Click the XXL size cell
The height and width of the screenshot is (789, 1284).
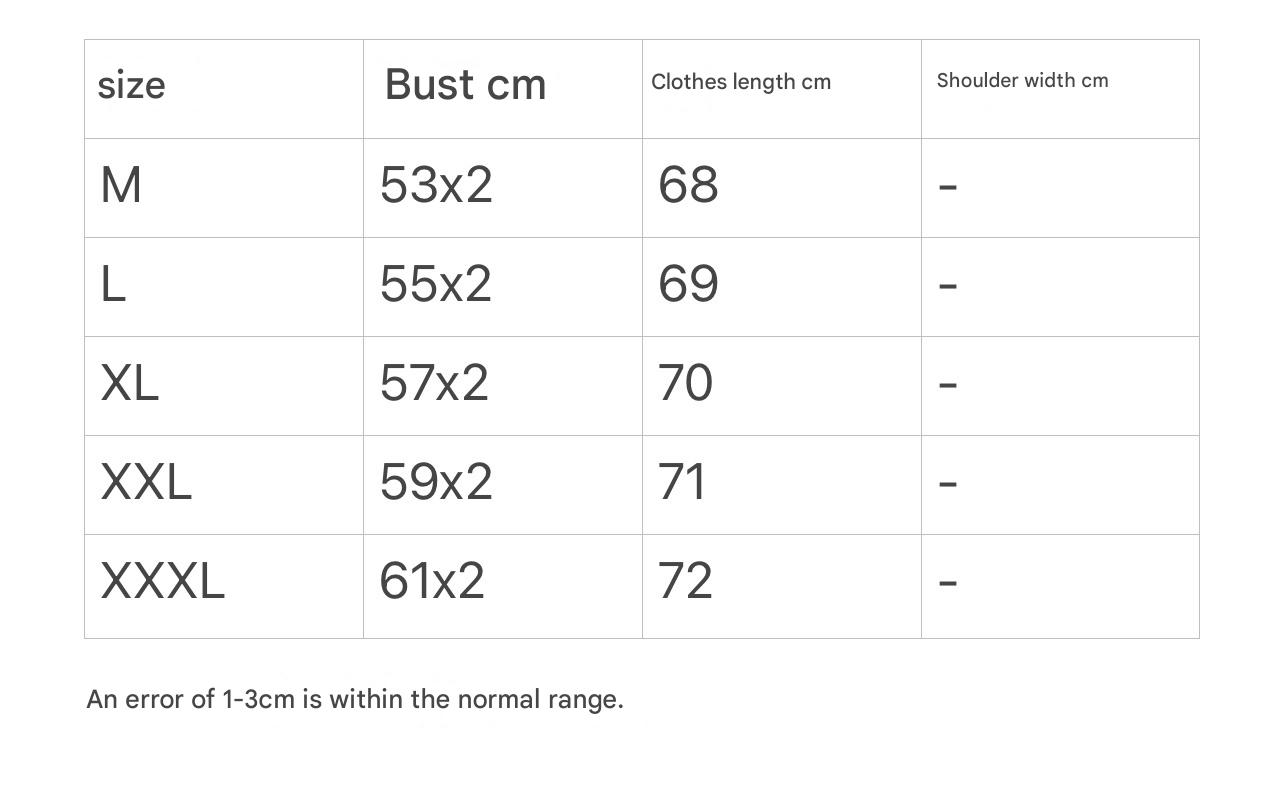(x=146, y=483)
